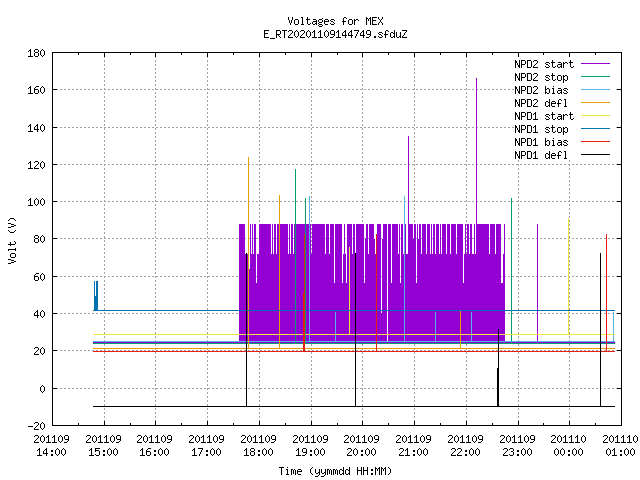The height and width of the screenshot is (480, 640).
Task: Click the yellow spike at 00:00
Action: (x=569, y=276)
